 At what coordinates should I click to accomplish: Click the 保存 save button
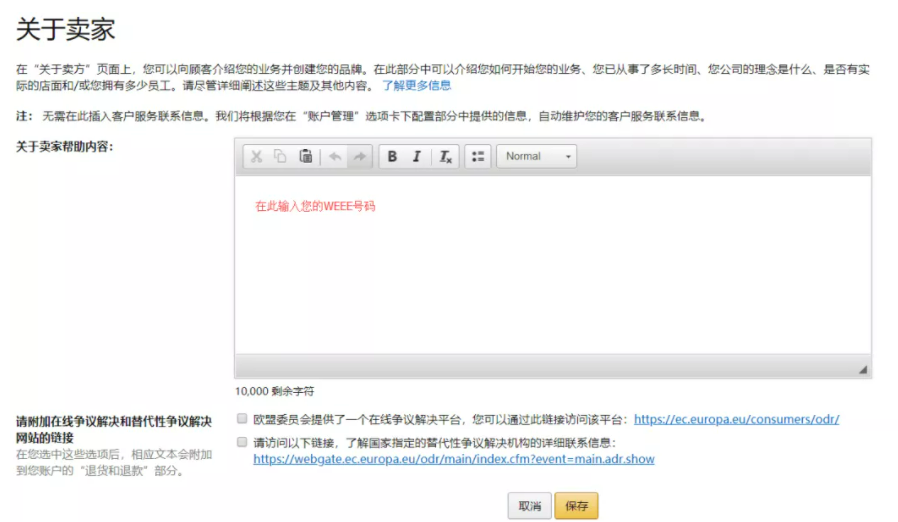point(576,506)
